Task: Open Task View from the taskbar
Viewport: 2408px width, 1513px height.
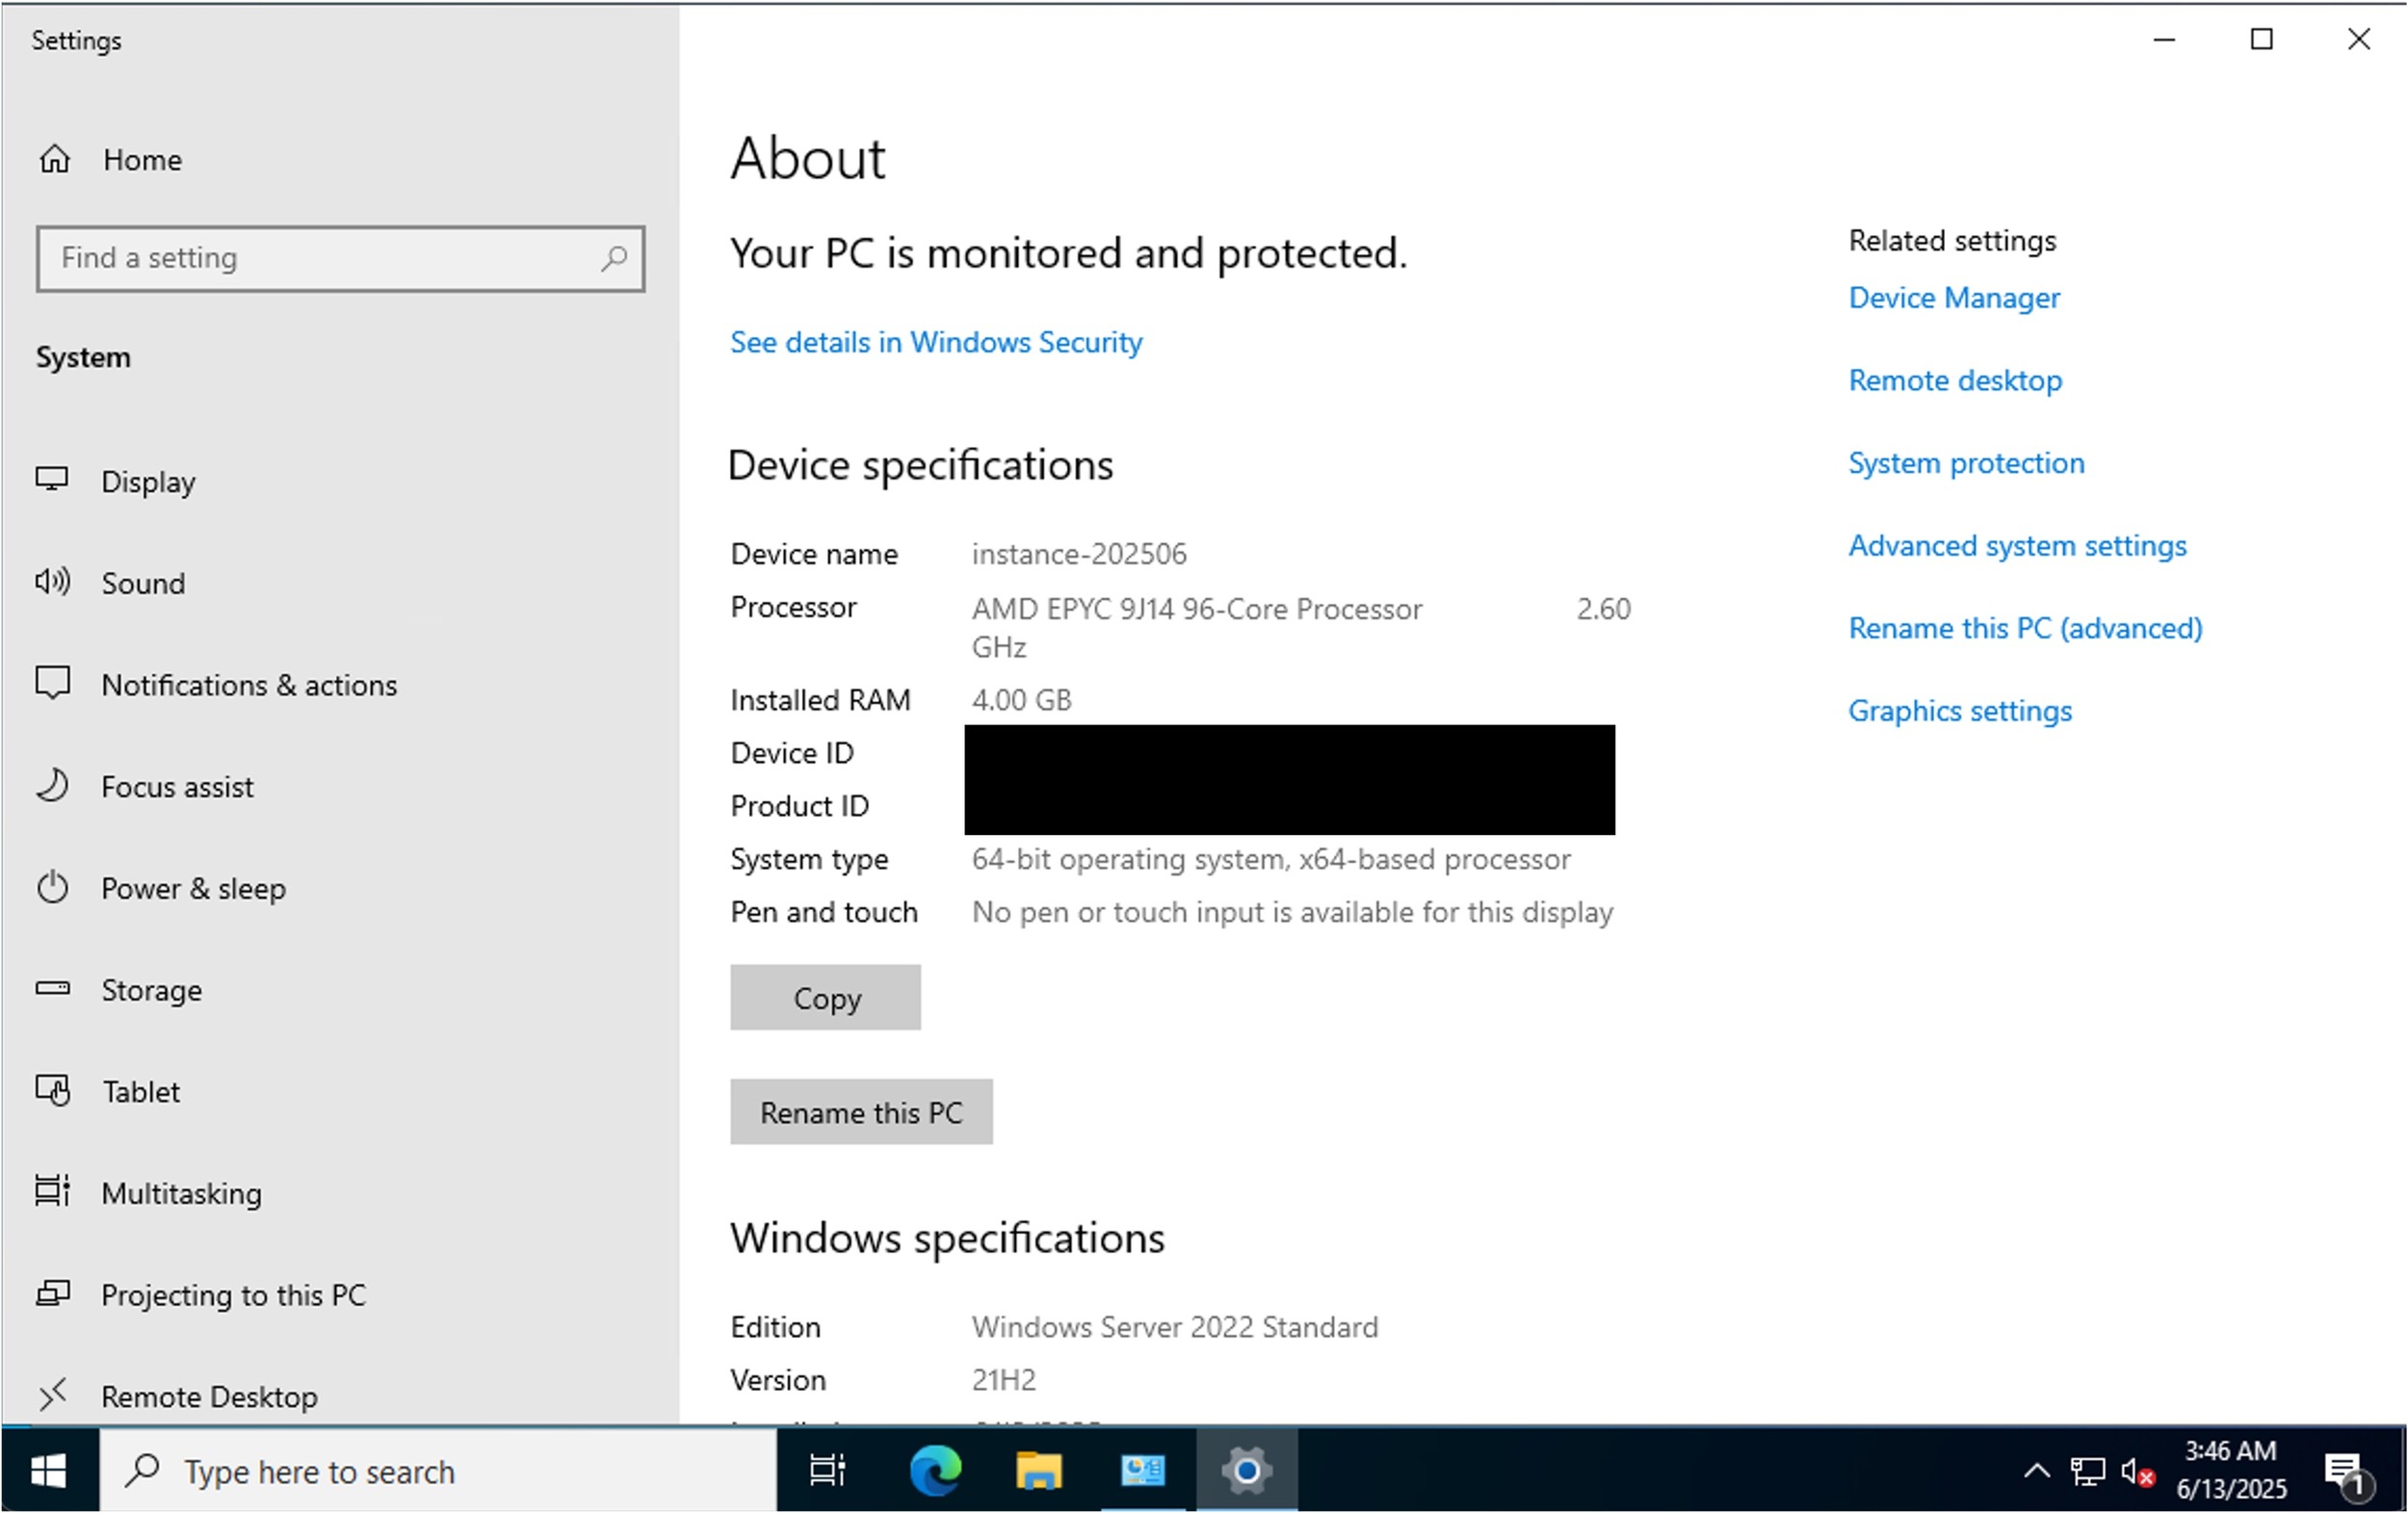Action: 827,1470
